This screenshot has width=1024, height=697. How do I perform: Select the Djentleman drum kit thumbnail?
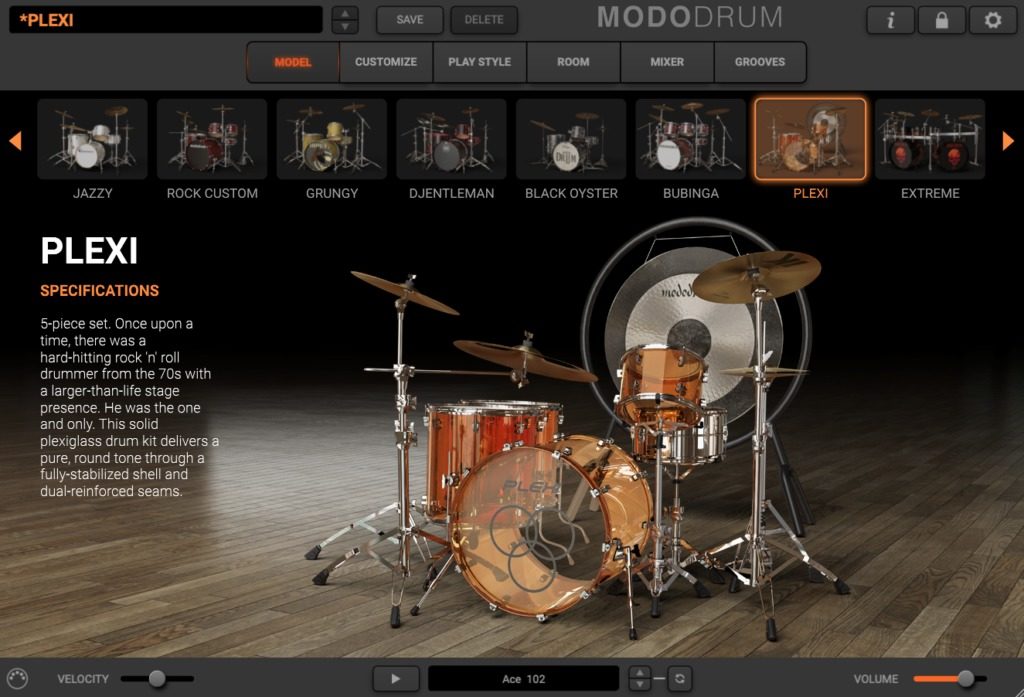[451, 138]
